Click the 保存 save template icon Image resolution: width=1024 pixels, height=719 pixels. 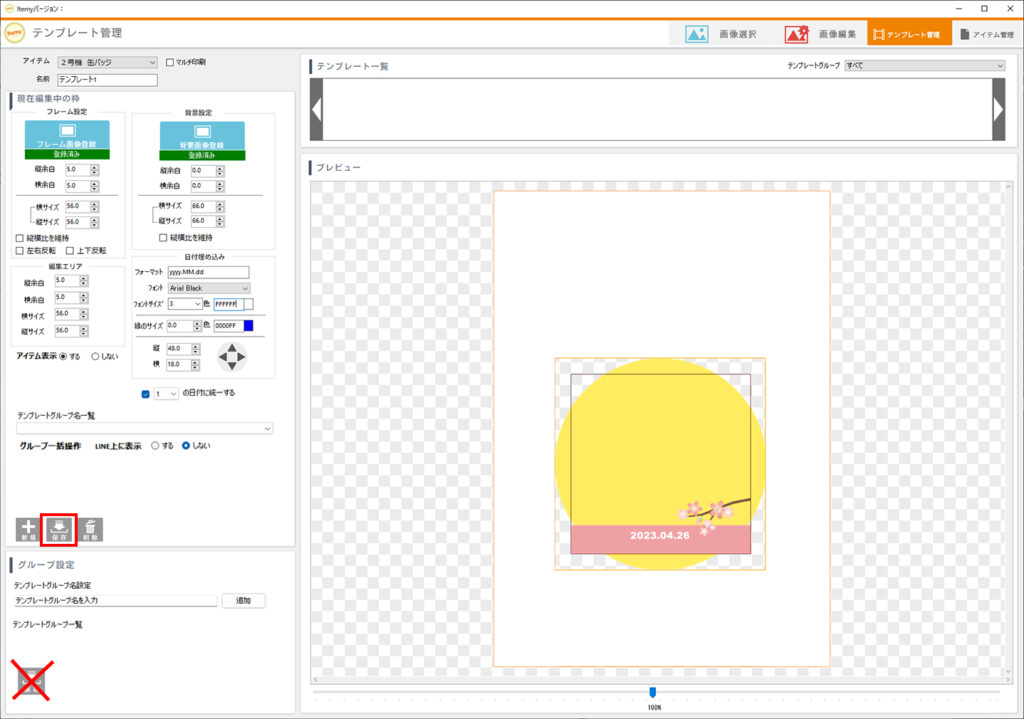59,528
